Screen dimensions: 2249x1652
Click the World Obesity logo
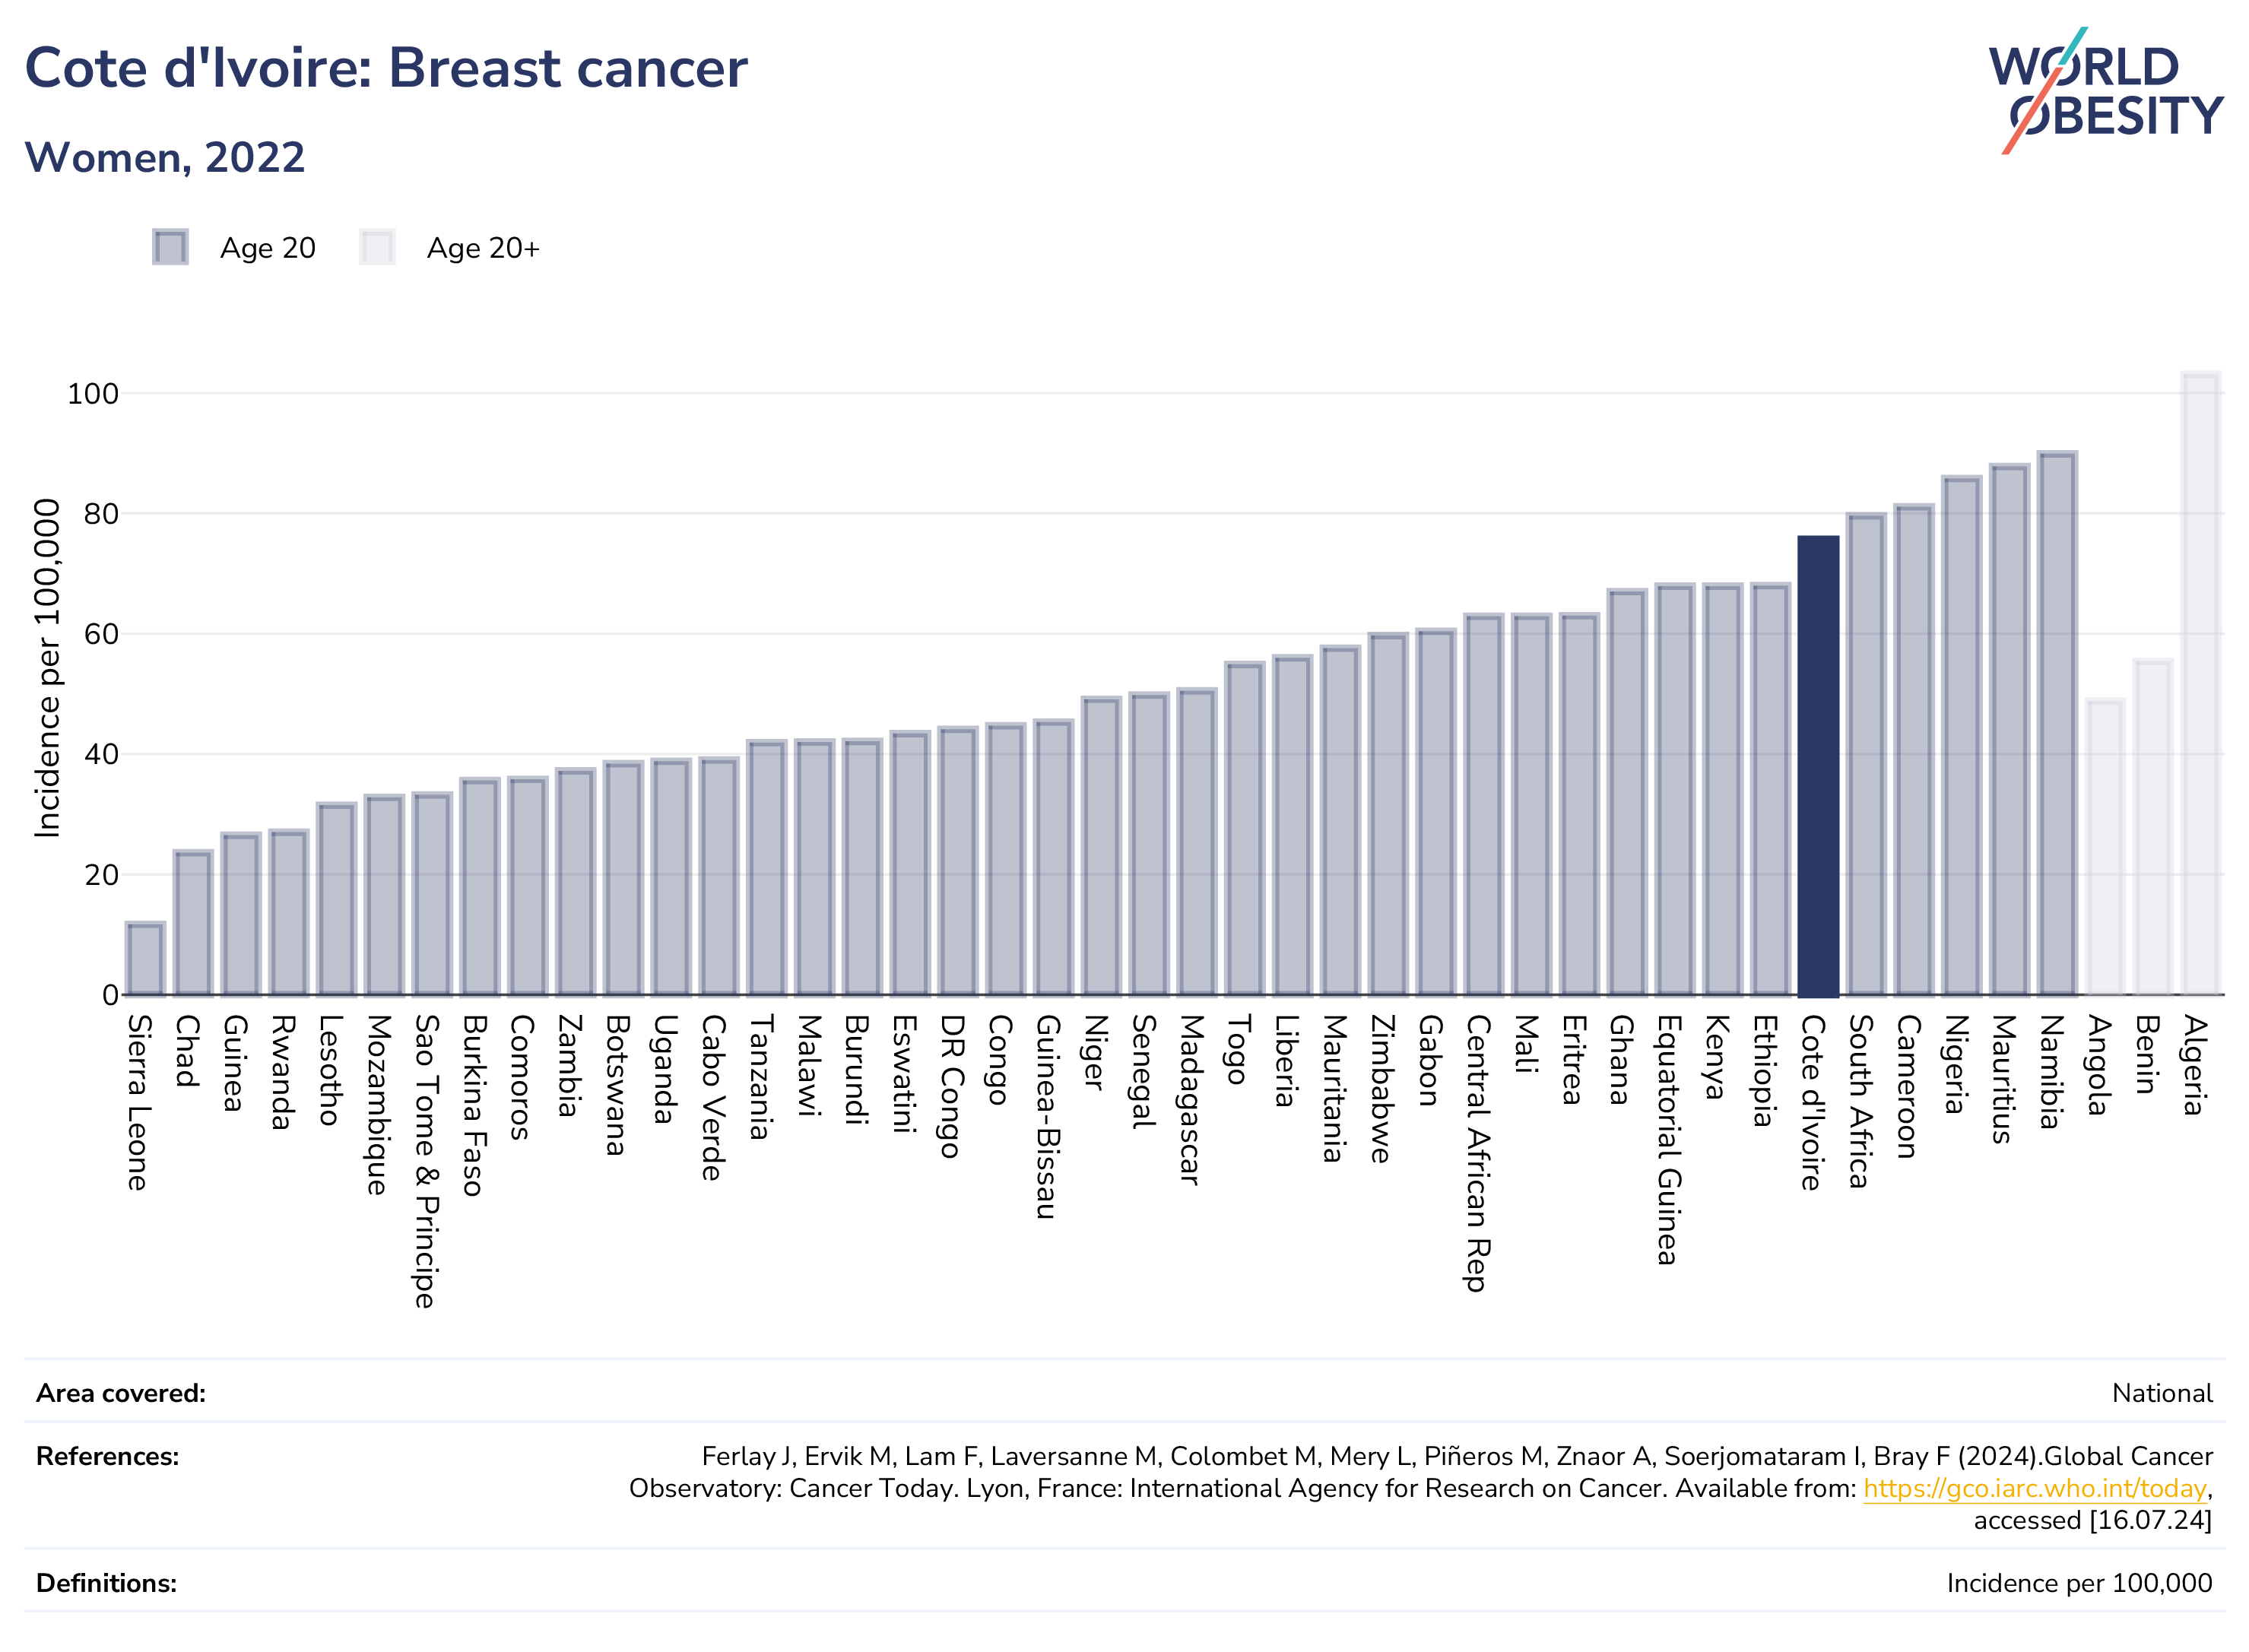[x=2105, y=91]
